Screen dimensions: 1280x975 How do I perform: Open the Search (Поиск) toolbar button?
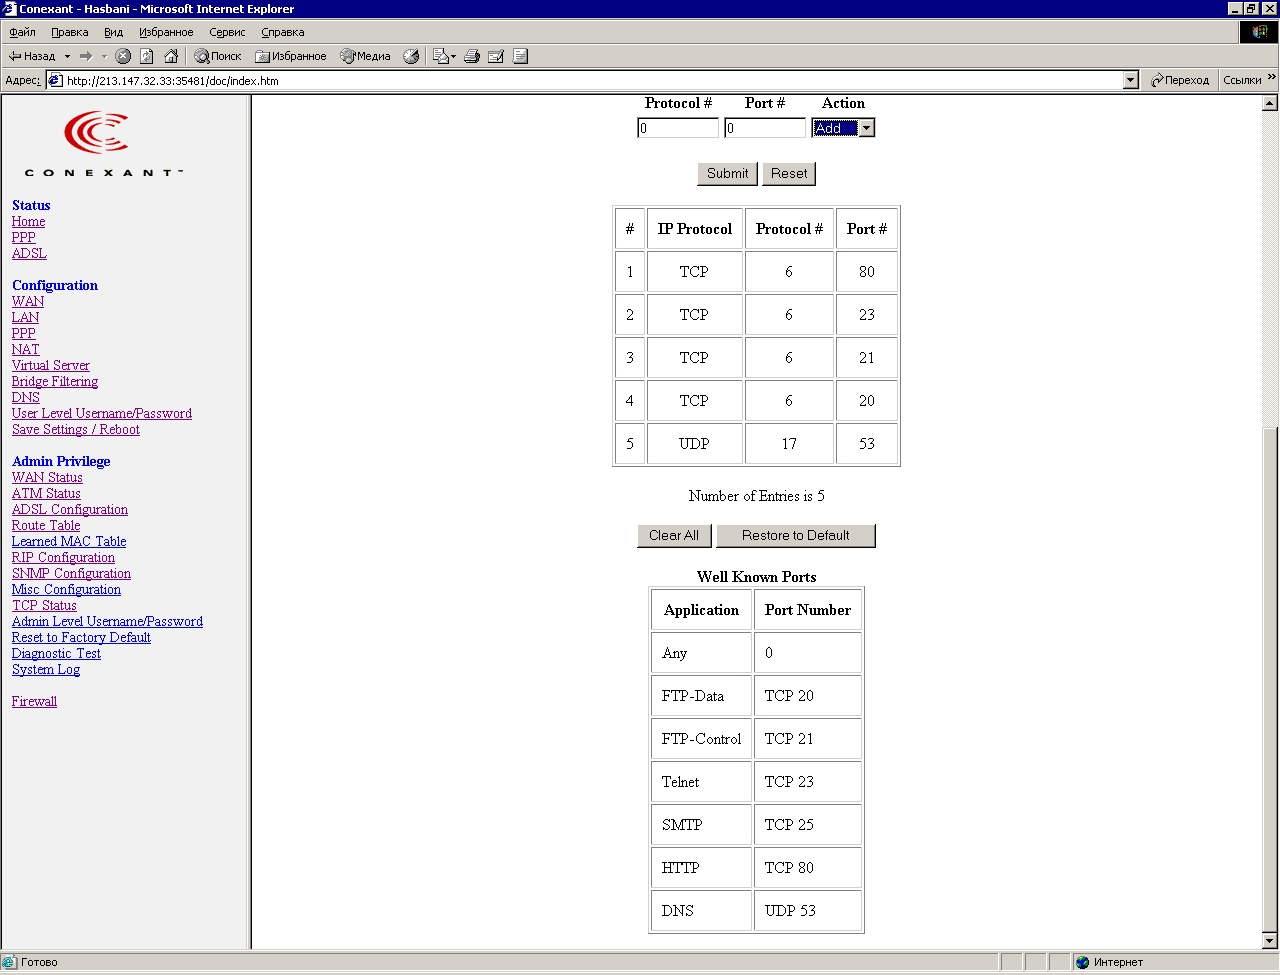[x=218, y=56]
